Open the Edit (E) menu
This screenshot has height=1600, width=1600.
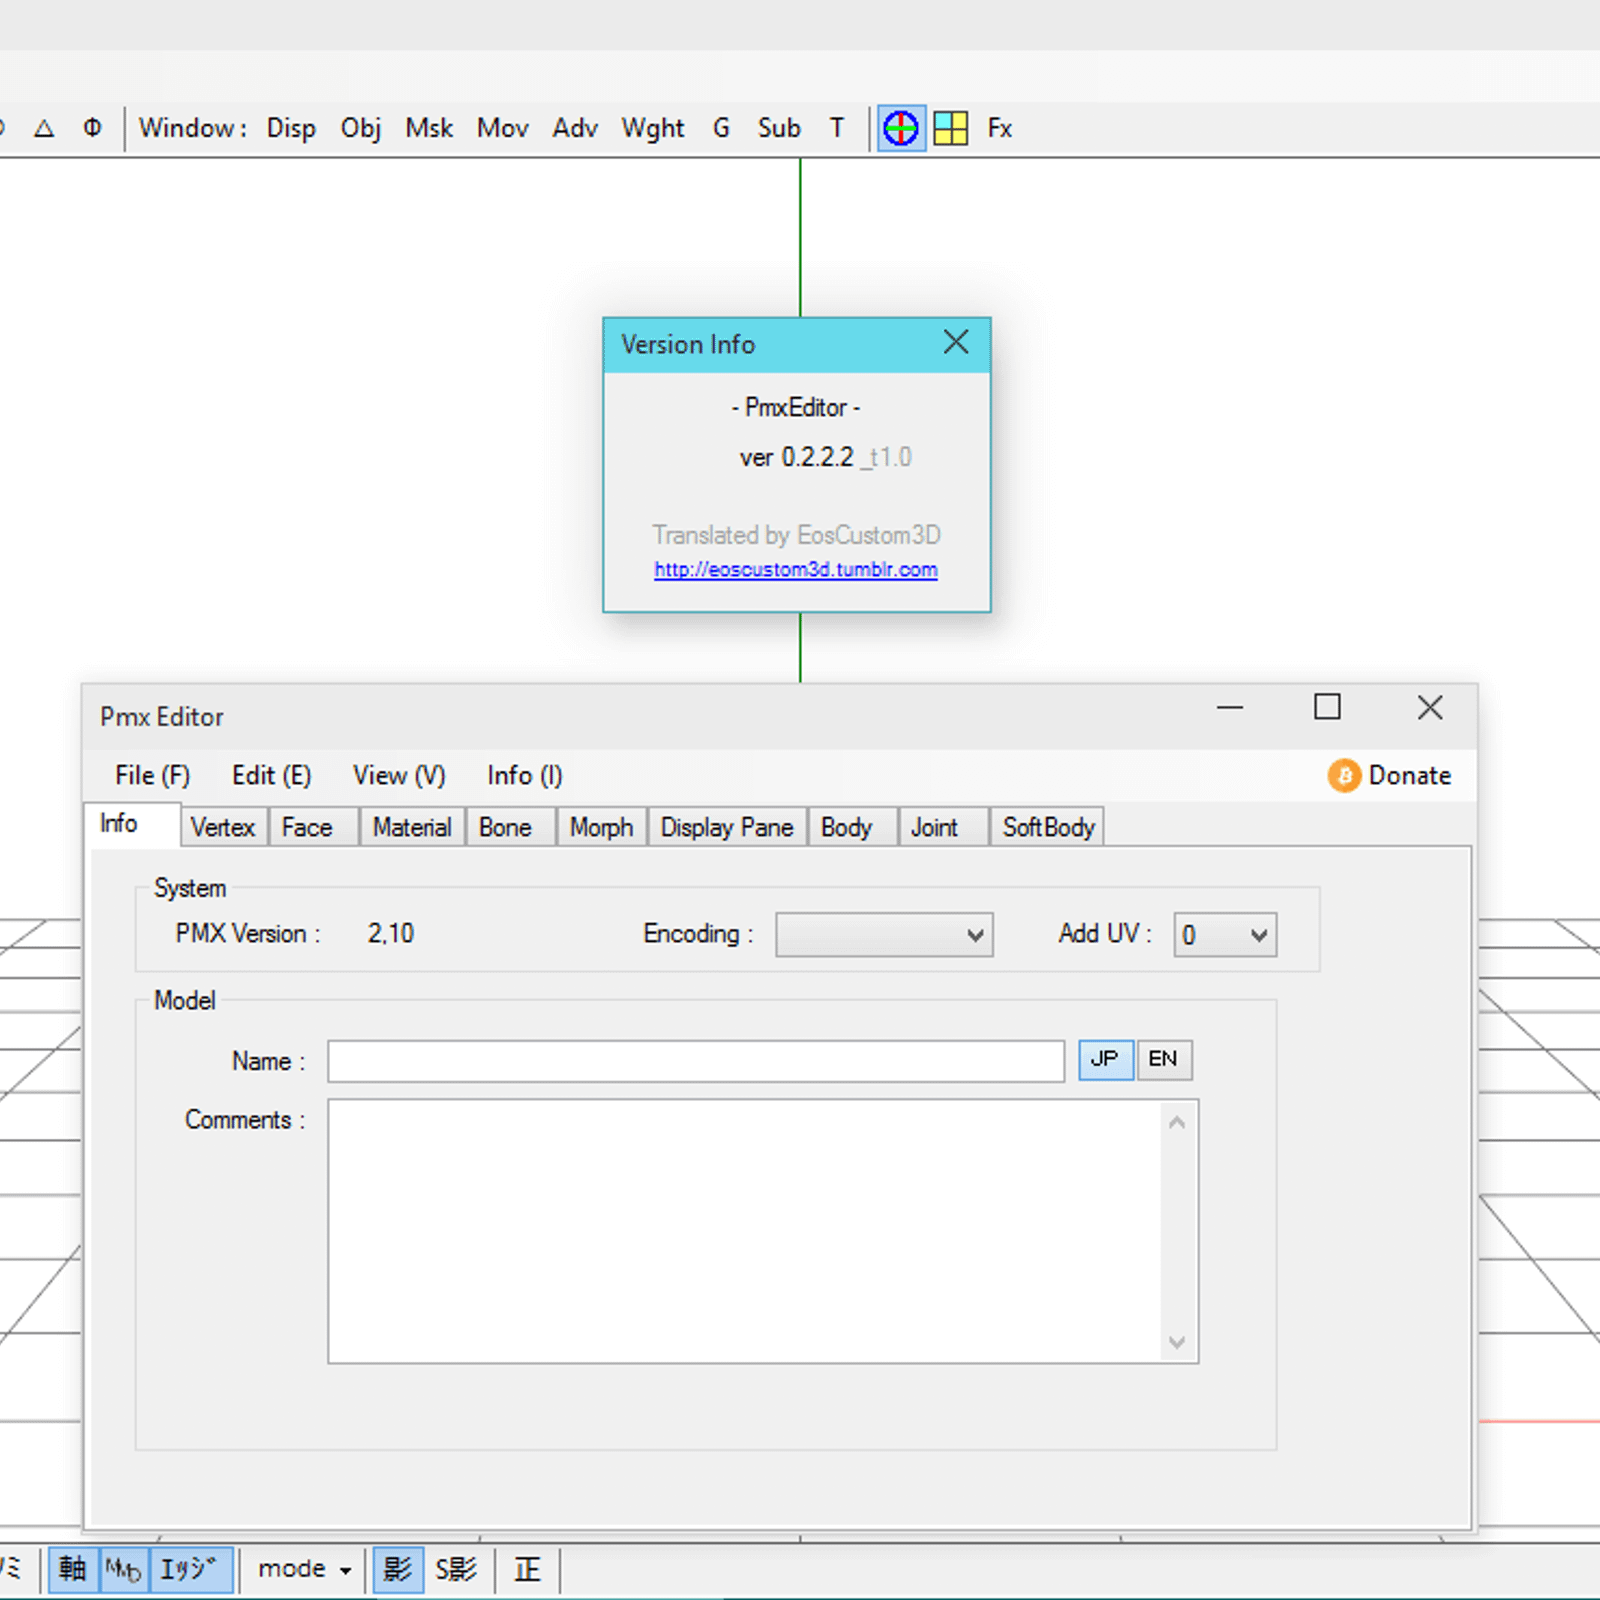pos(271,775)
